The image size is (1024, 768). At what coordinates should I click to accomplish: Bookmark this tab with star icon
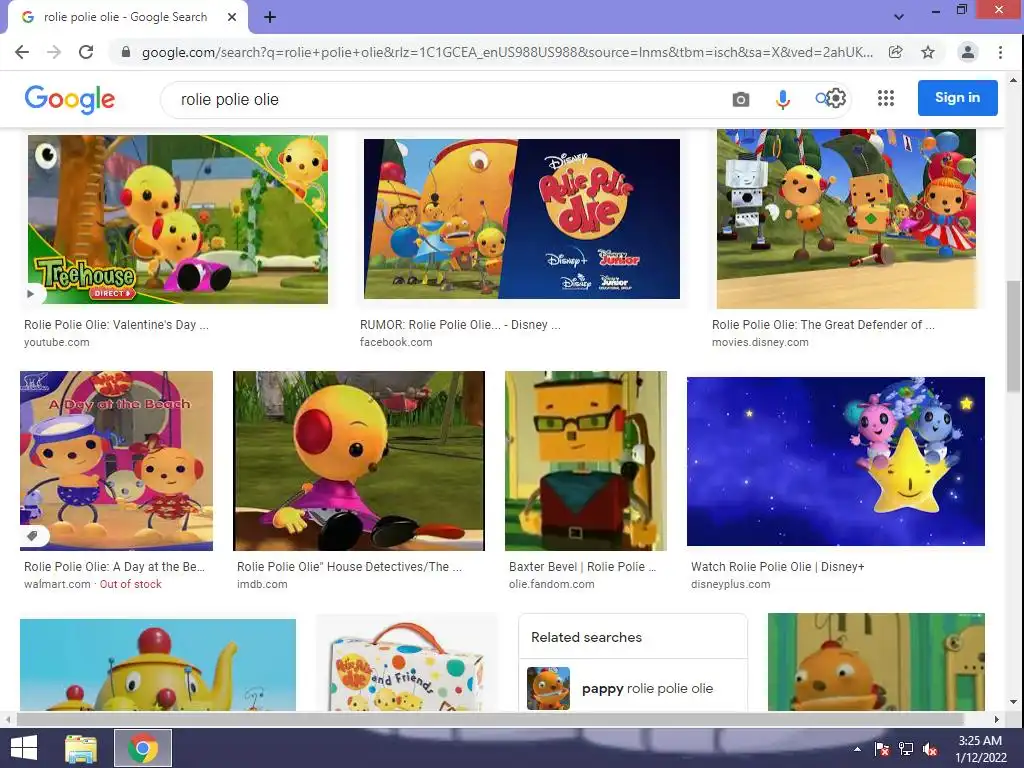click(927, 52)
